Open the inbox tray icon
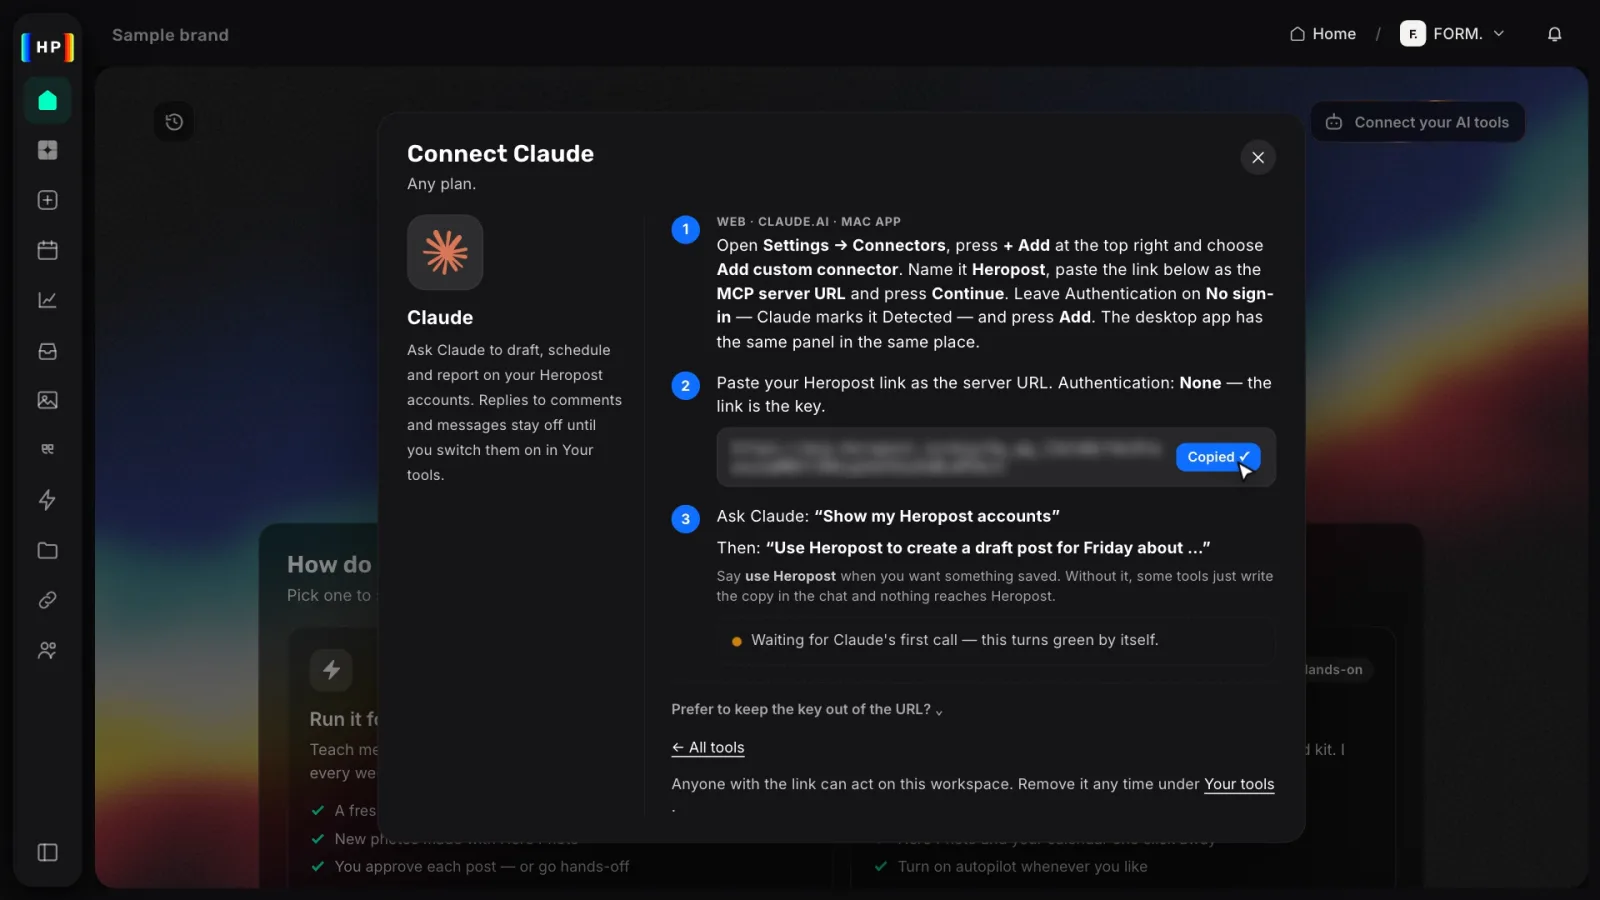The height and width of the screenshot is (900, 1600). click(47, 351)
